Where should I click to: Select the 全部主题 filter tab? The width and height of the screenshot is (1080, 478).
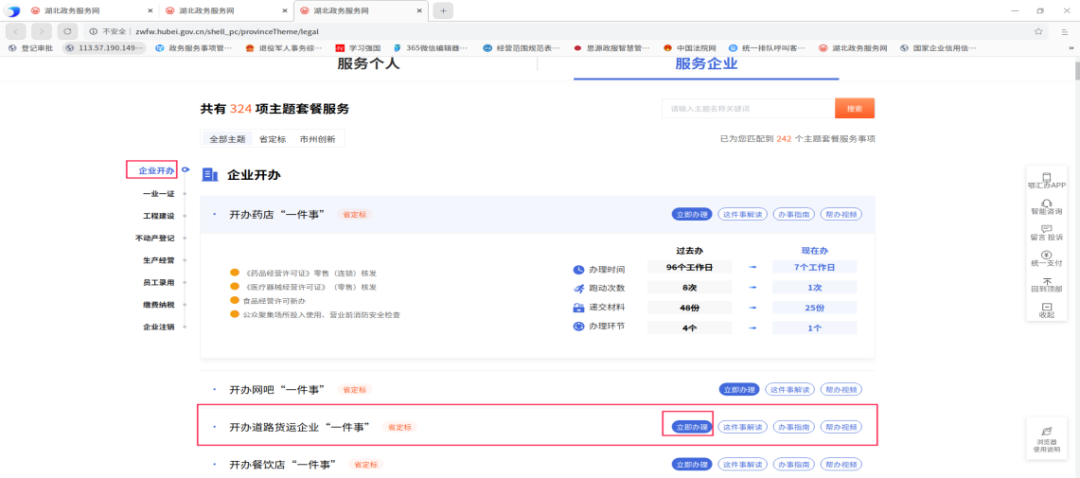(227, 138)
